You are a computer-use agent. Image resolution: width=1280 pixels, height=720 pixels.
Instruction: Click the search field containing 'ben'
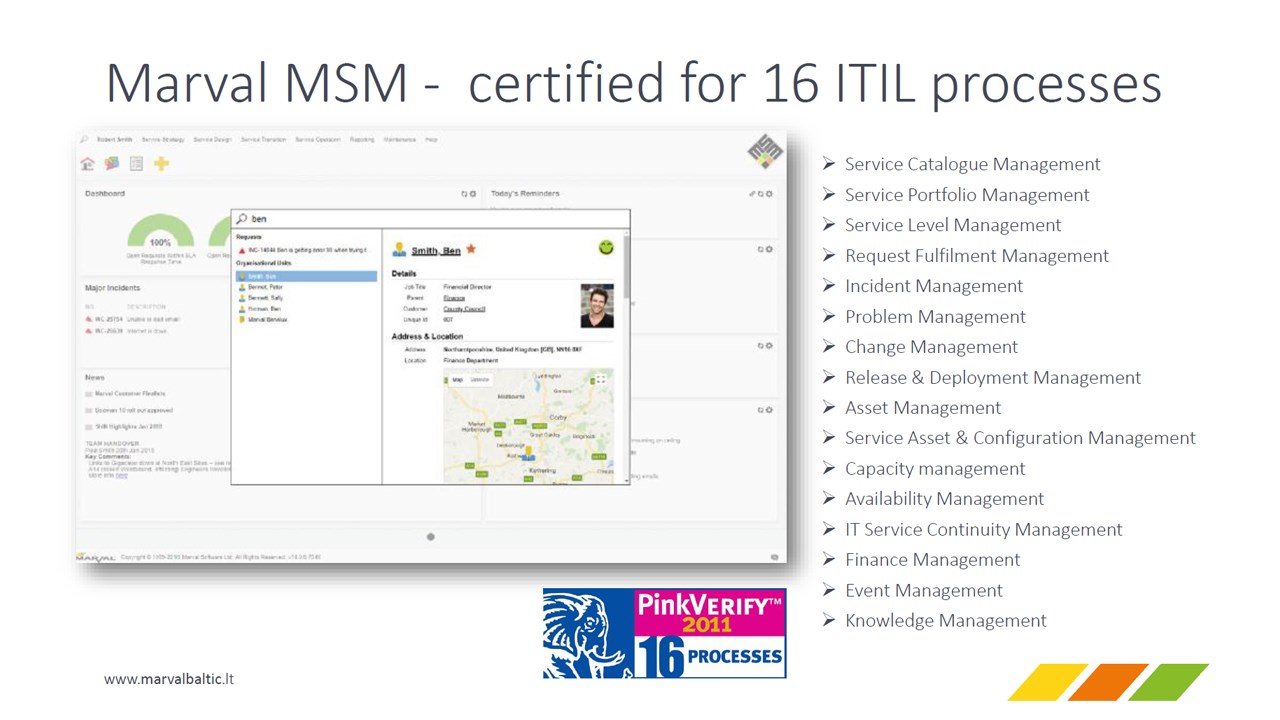click(430, 219)
